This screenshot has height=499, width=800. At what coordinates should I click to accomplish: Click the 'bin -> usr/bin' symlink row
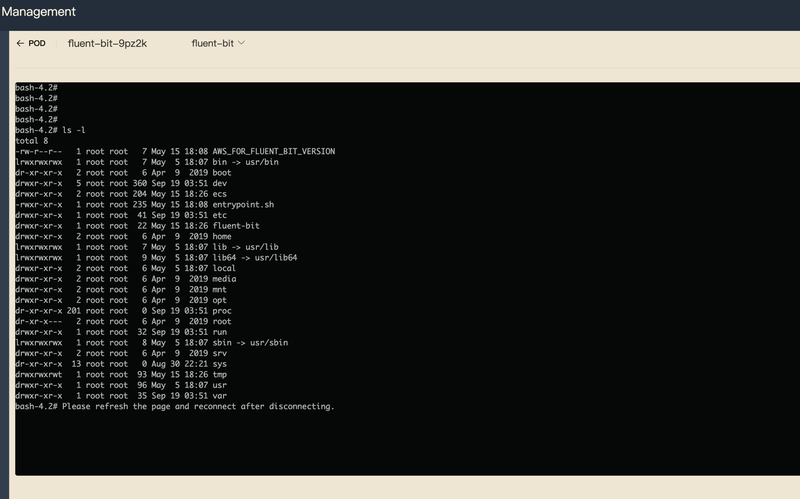pos(147,162)
